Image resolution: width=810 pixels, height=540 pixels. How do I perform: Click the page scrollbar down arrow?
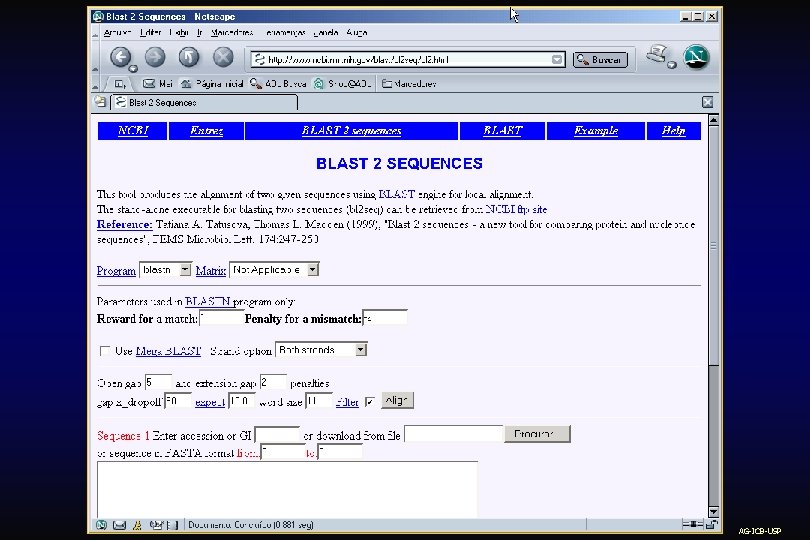point(713,512)
